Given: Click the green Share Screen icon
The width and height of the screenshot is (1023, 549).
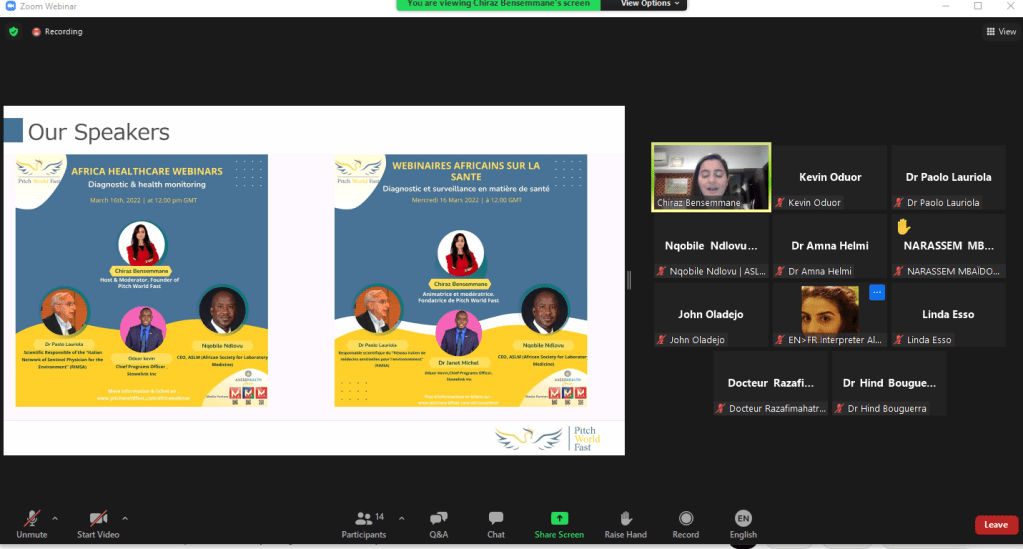Looking at the screenshot, I should pos(559,518).
